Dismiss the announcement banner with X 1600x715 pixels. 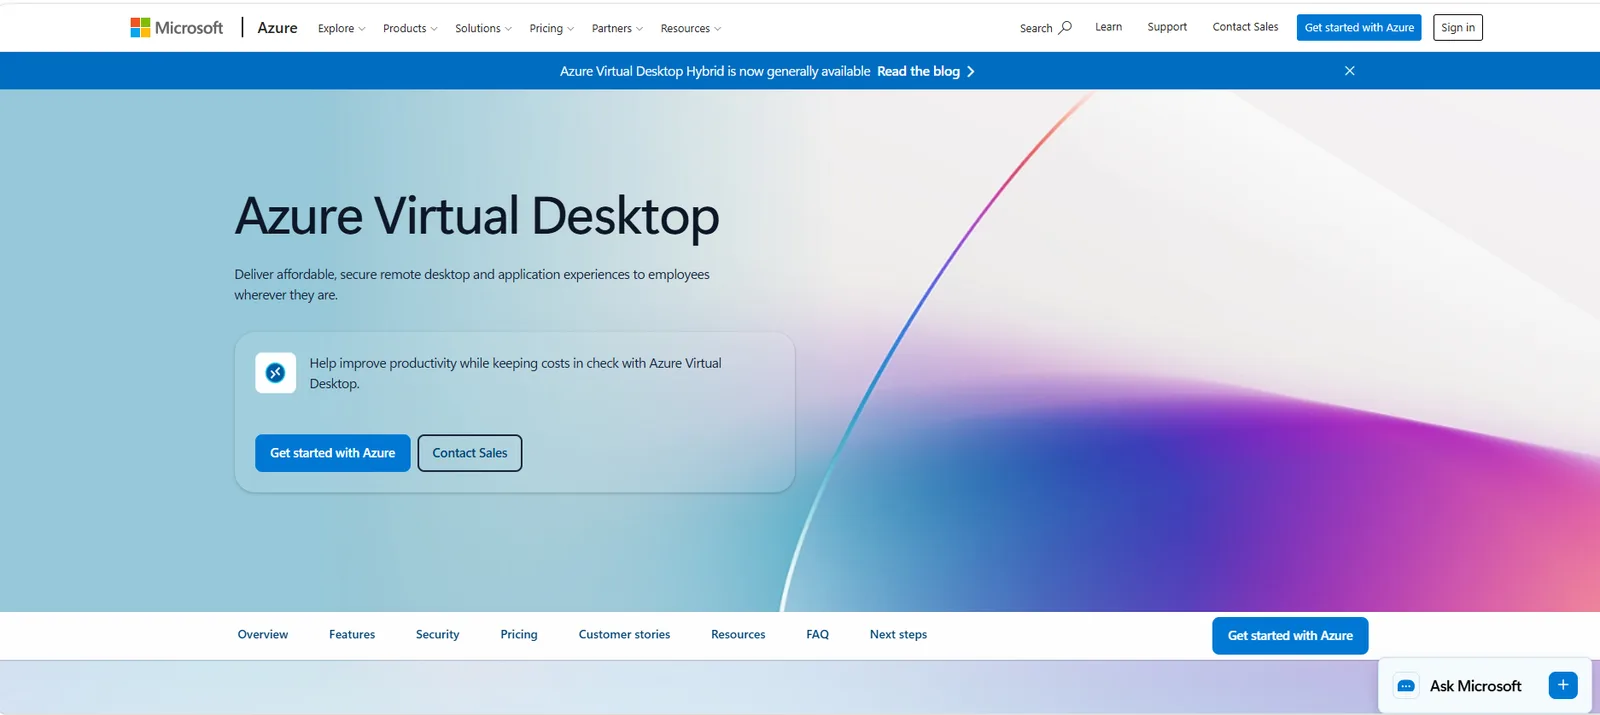[1349, 71]
